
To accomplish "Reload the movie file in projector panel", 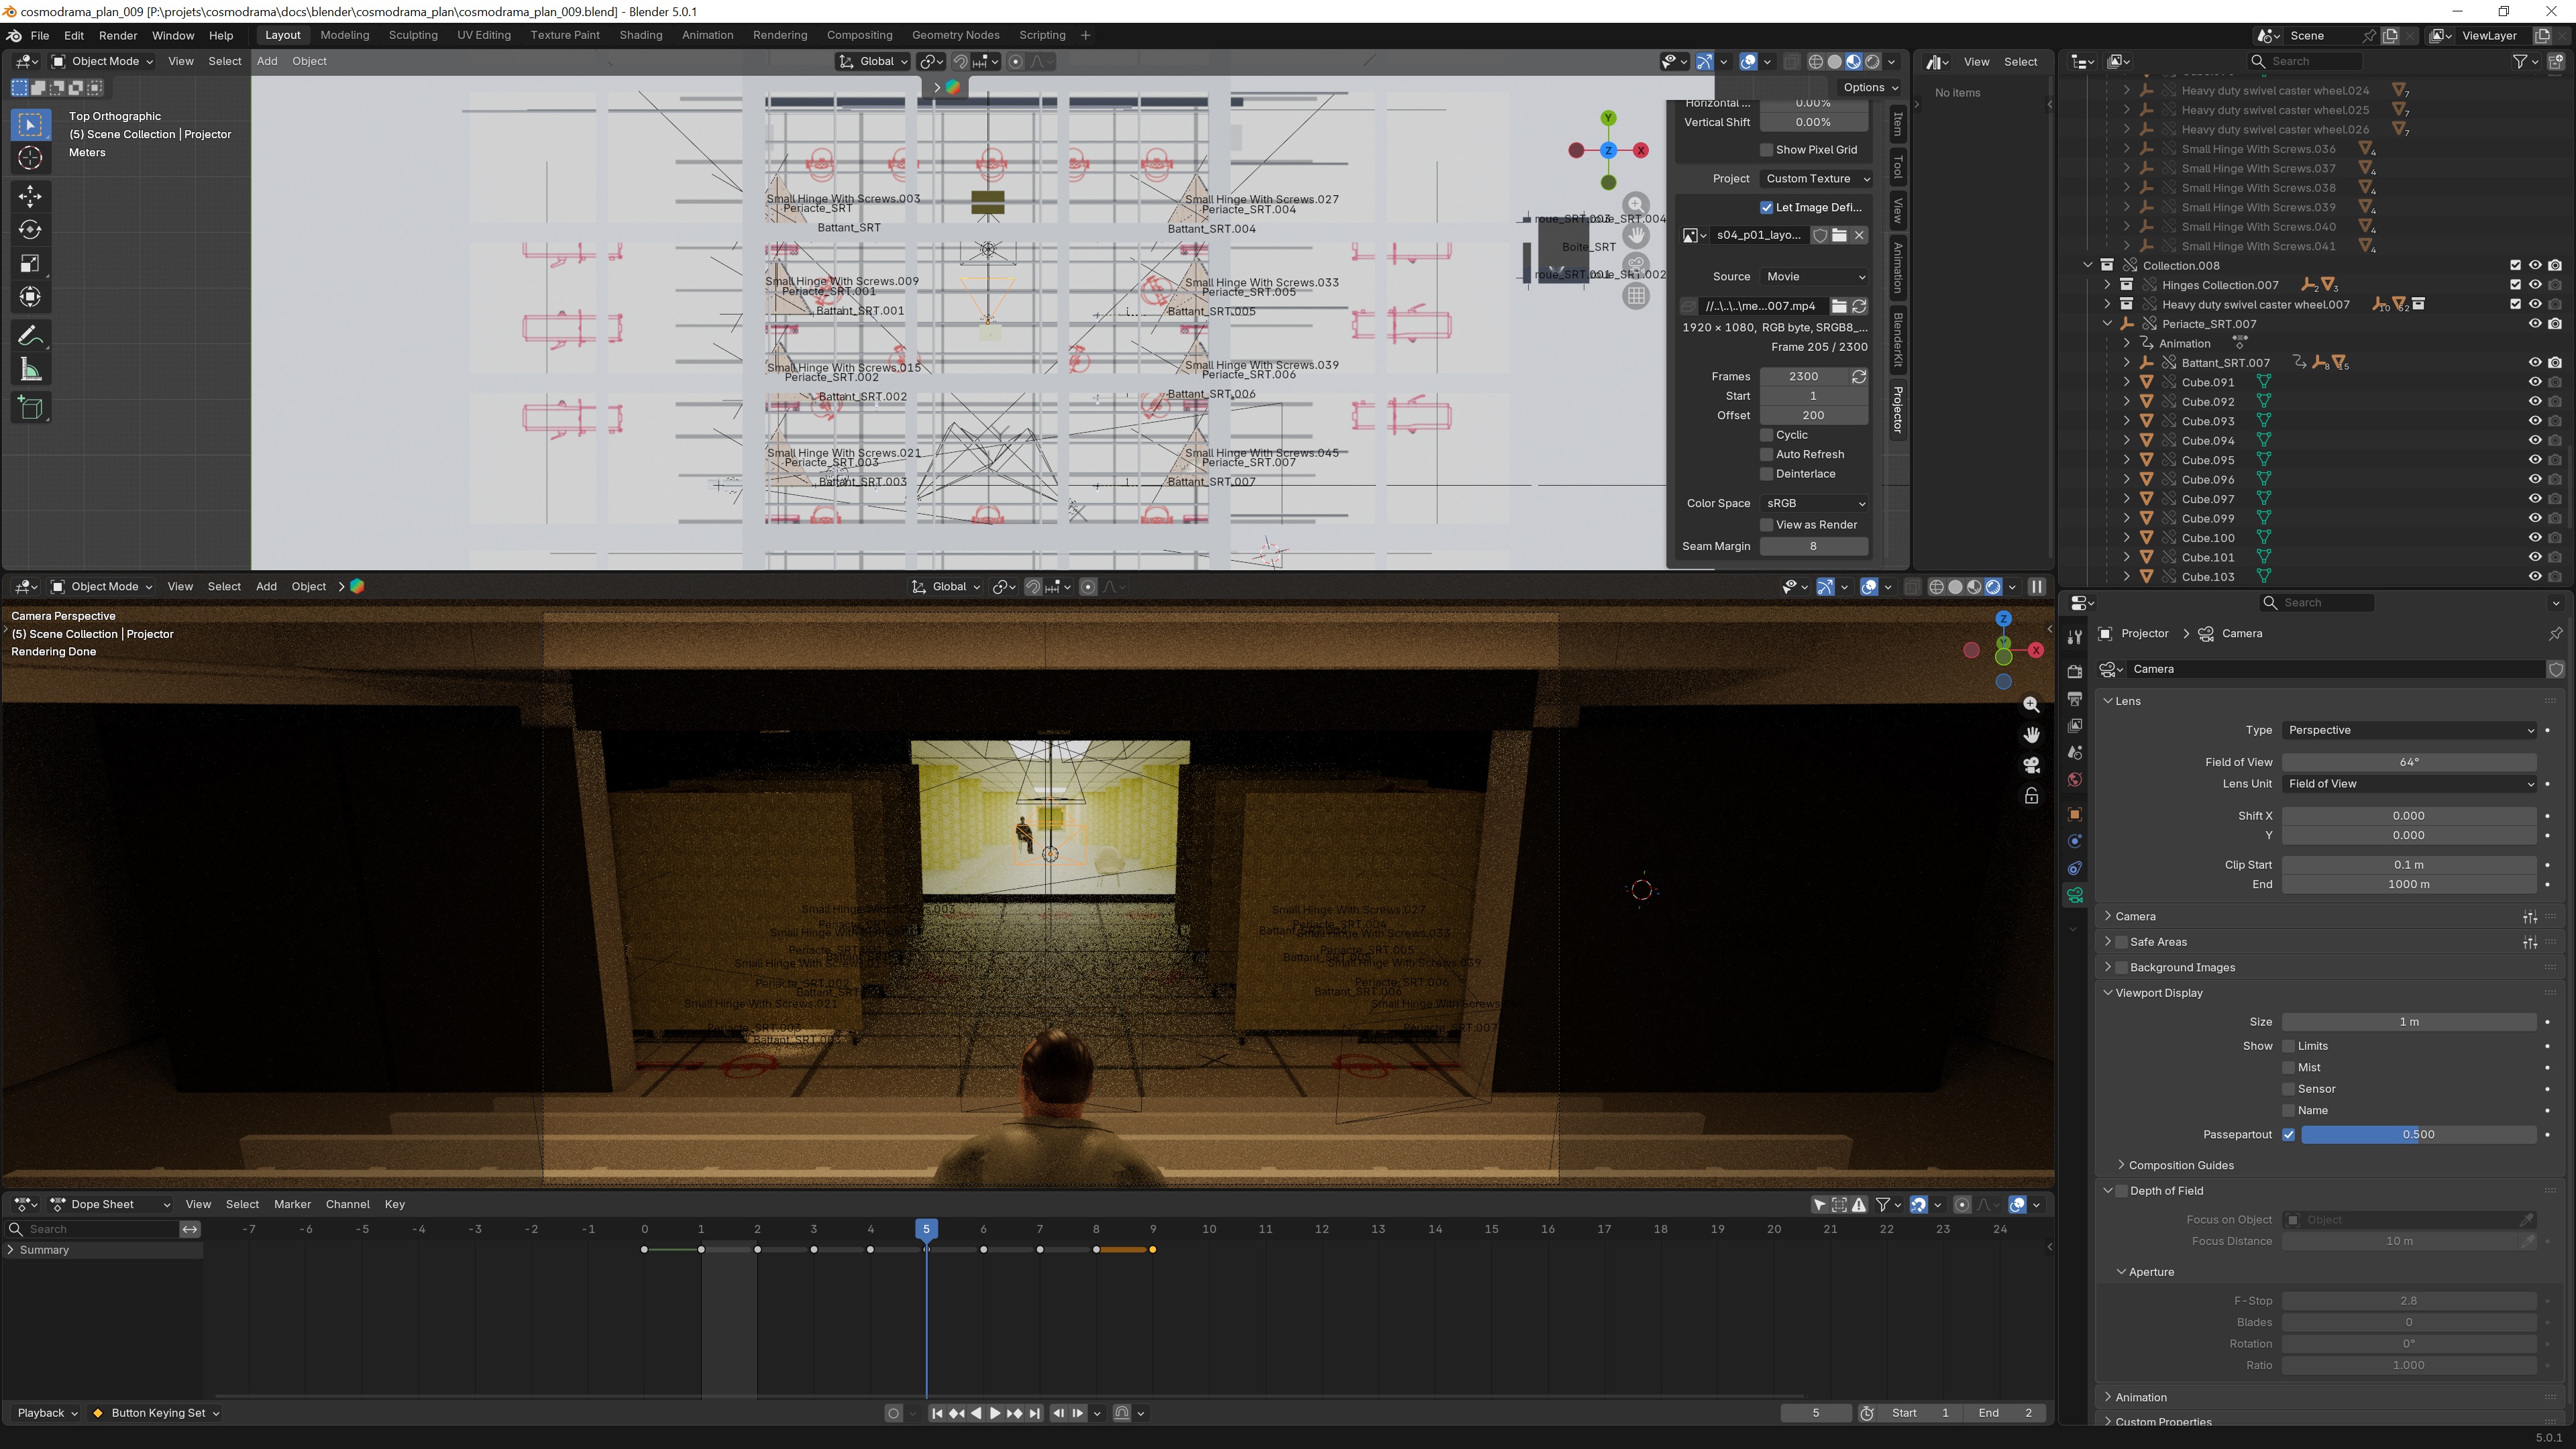I will [1859, 306].
